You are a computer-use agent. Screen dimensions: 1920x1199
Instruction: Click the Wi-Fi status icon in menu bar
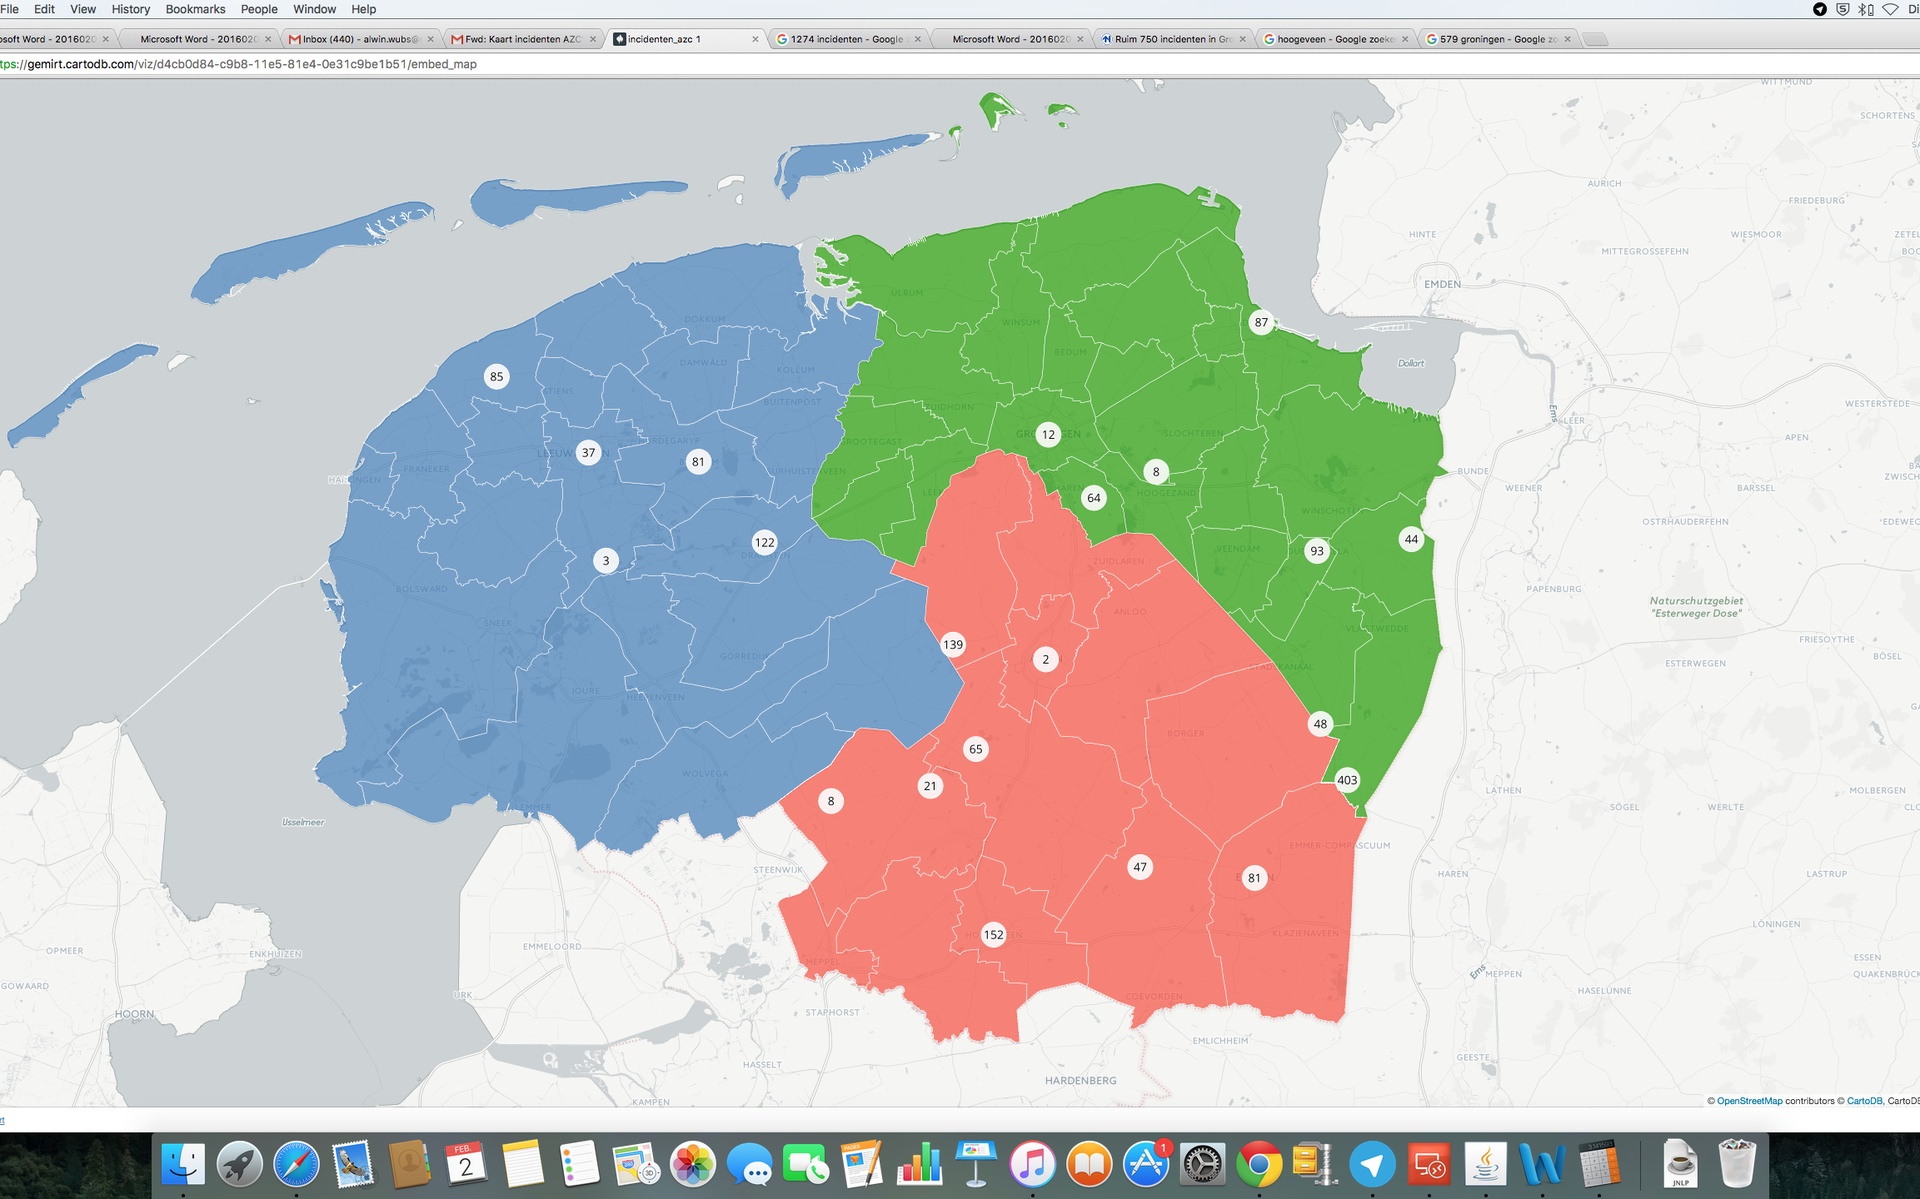pos(1890,9)
